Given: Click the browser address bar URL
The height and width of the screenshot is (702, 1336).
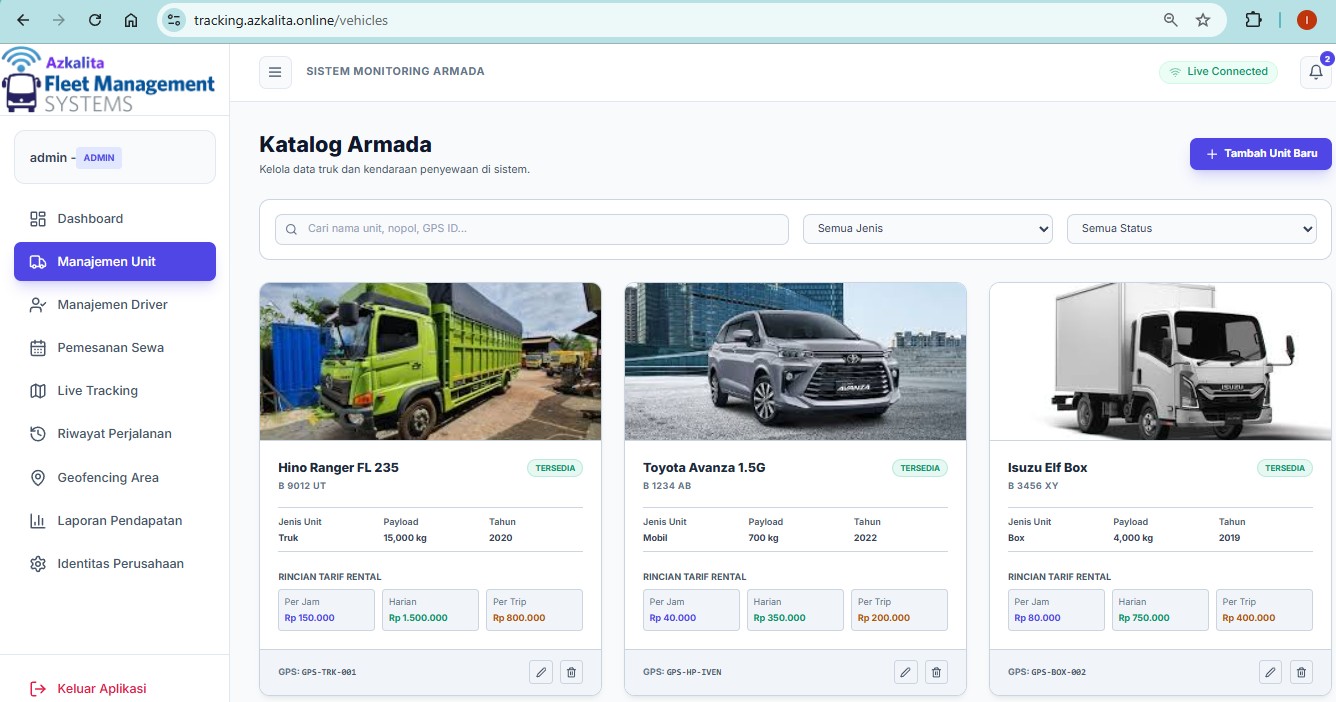Looking at the screenshot, I should 291,20.
